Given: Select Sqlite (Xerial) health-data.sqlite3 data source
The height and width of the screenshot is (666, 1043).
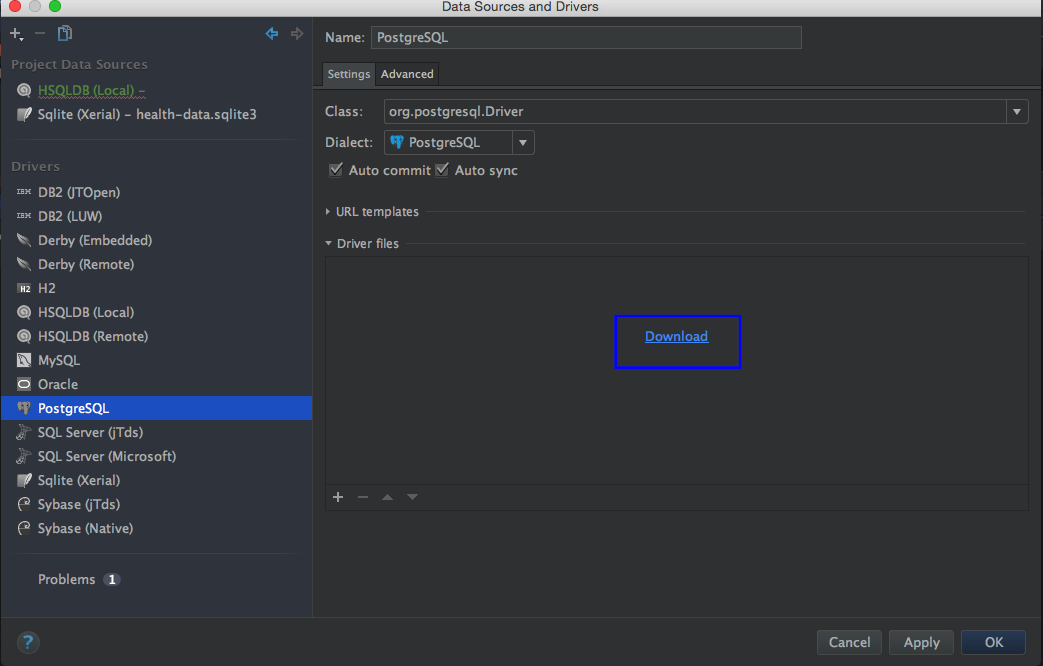Looking at the screenshot, I should tap(147, 114).
